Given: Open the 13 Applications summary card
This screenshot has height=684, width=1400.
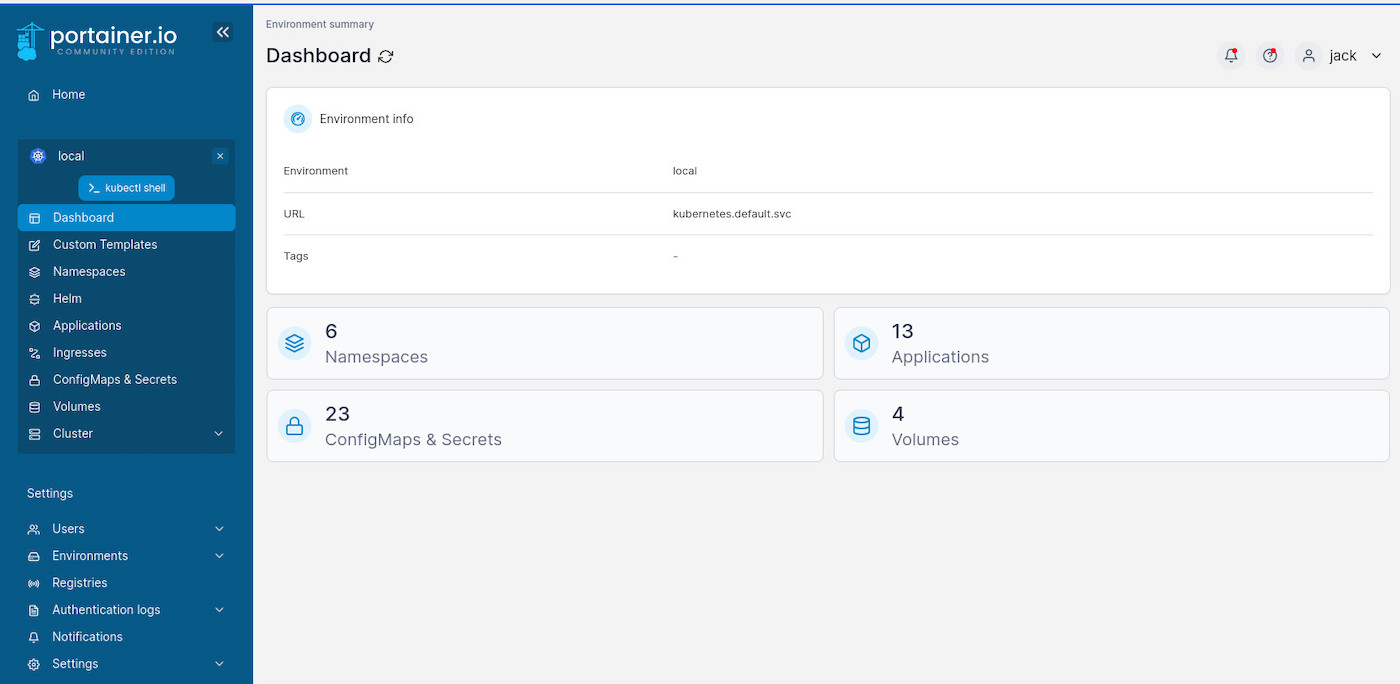Looking at the screenshot, I should pyautogui.click(x=1110, y=343).
